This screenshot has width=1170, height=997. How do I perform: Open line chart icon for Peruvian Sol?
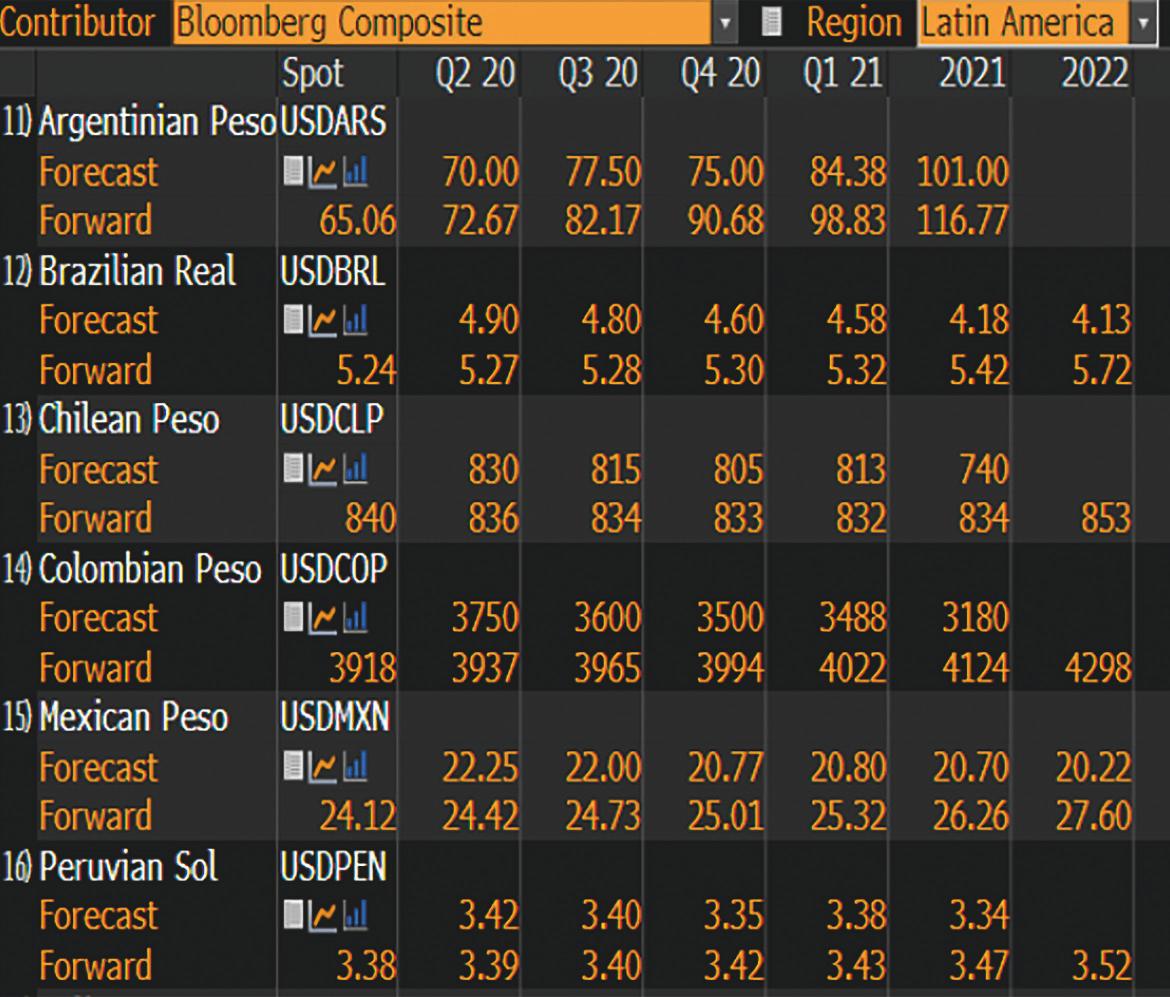pos(324,915)
